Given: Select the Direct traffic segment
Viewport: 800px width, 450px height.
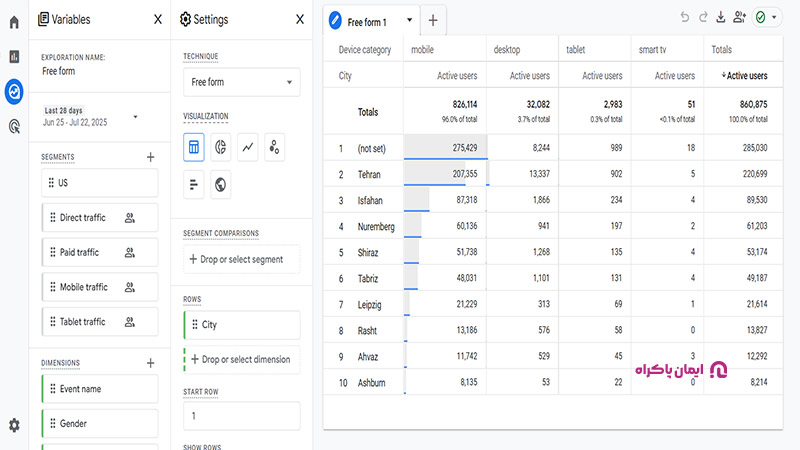Looking at the screenshot, I should (x=100, y=218).
